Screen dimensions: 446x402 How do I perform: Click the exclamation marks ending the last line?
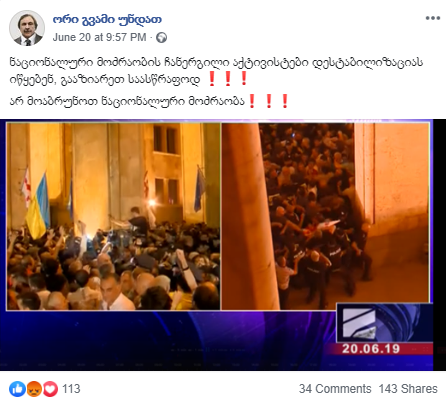click(x=268, y=101)
